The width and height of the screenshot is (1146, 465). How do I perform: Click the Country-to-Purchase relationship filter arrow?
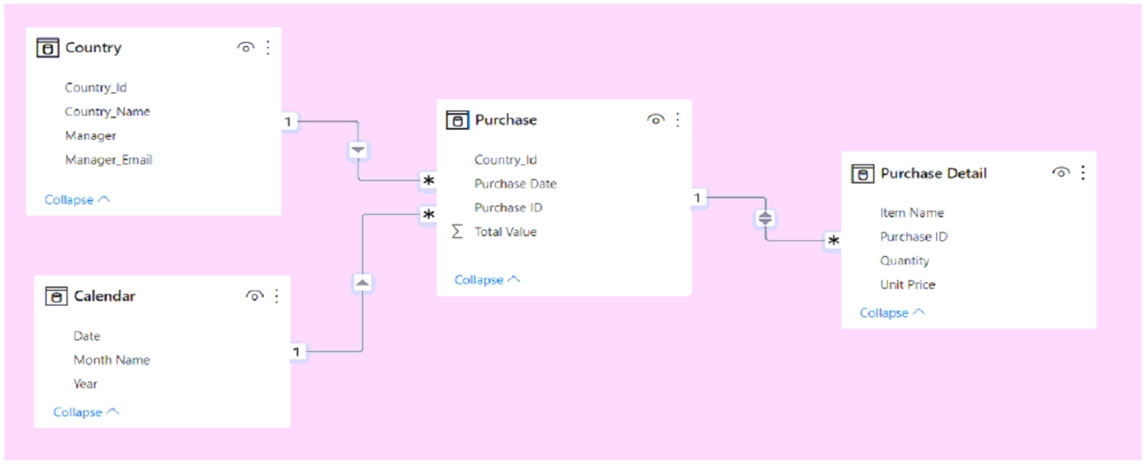(x=358, y=150)
